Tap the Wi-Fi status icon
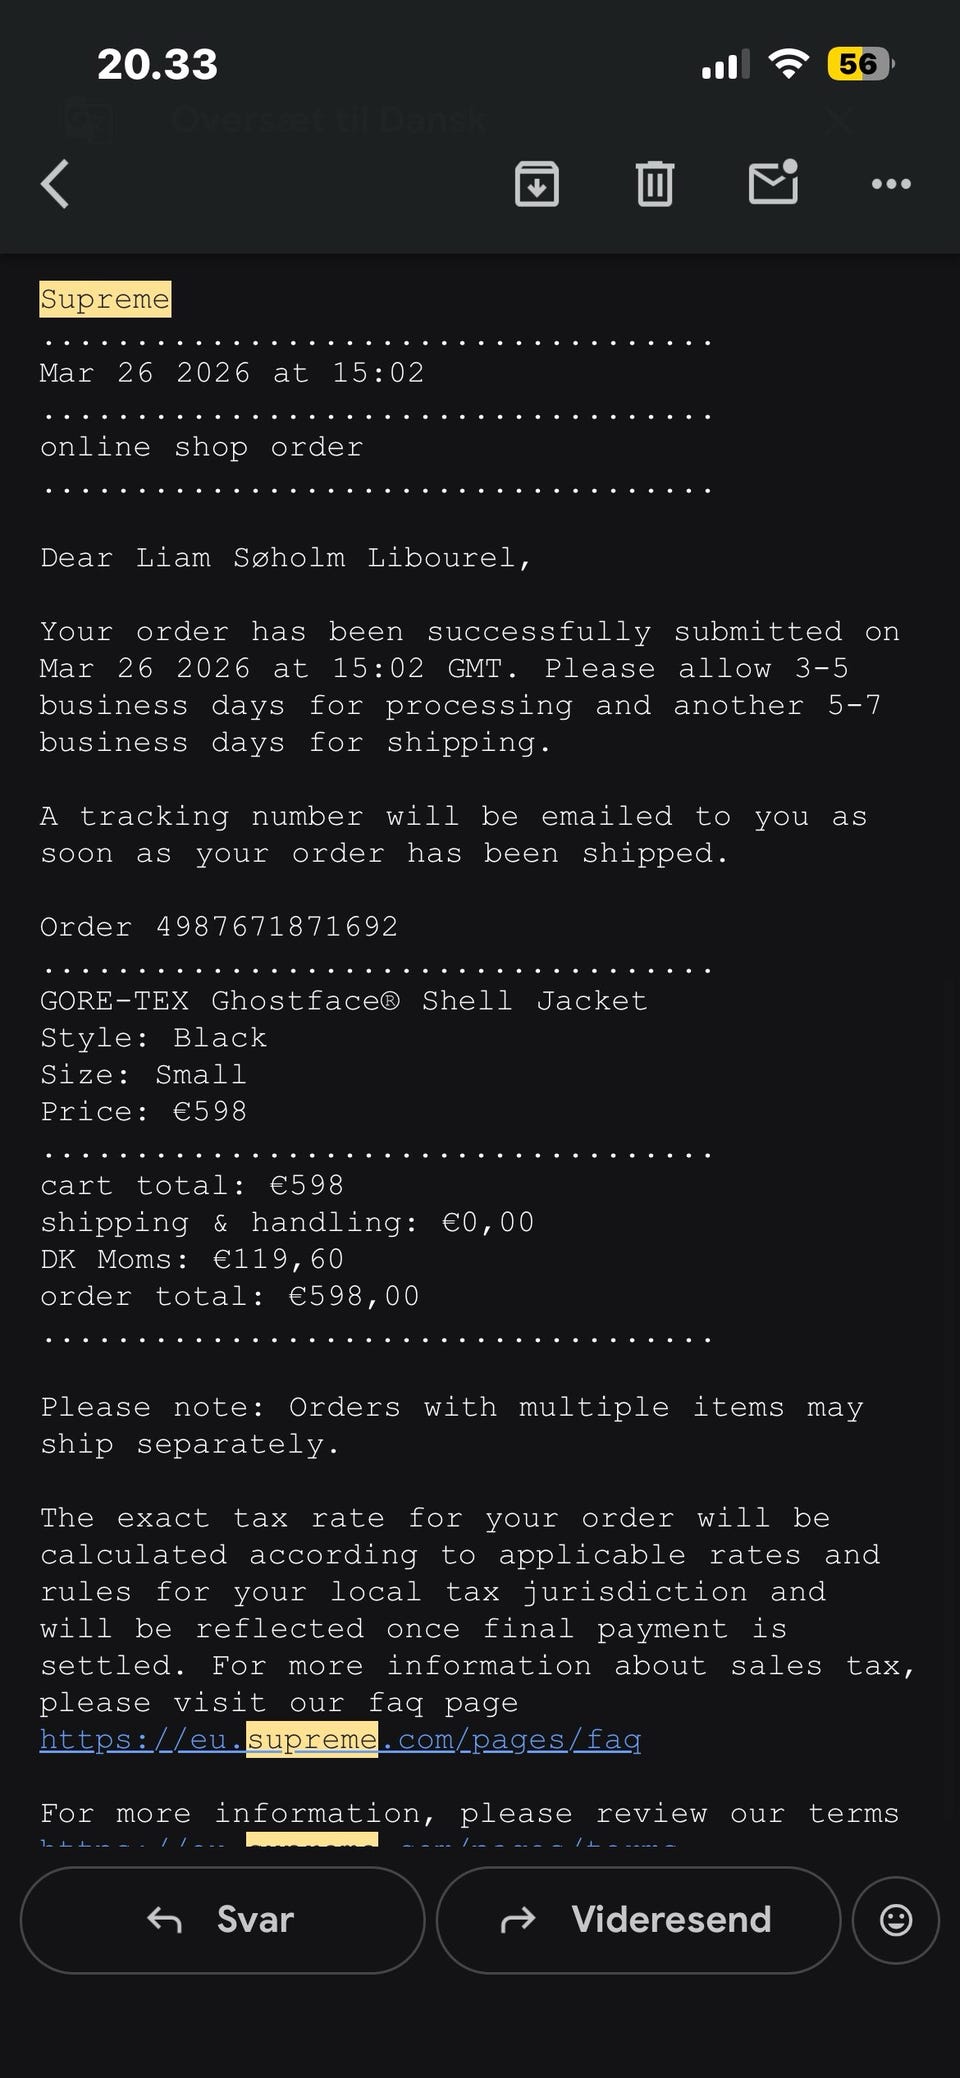Viewport: 960px width, 2078px height. [x=788, y=65]
